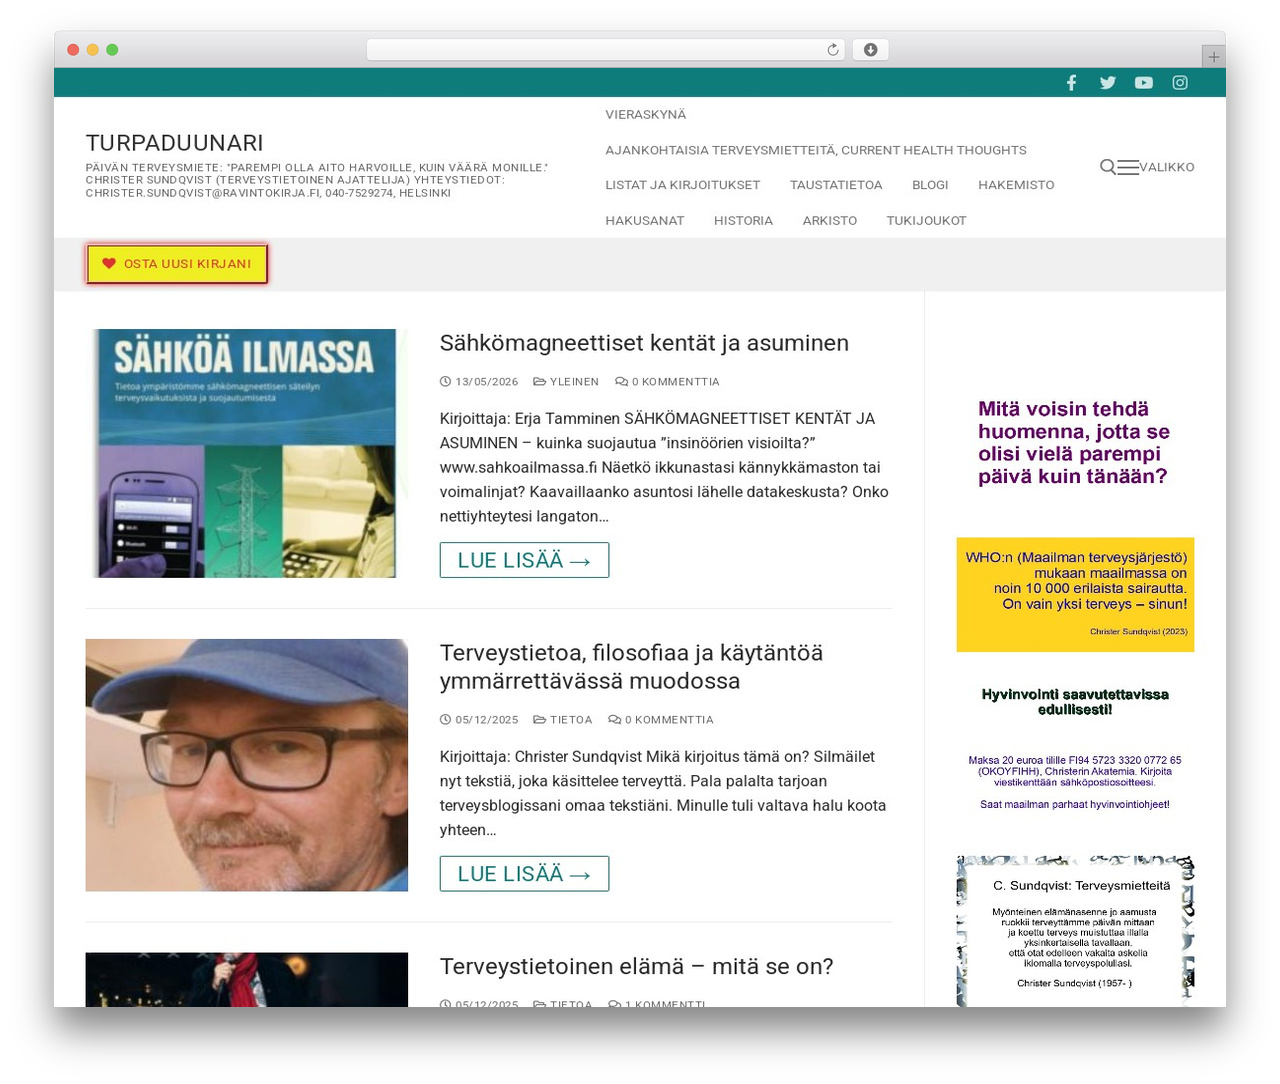Add a new browser tab
This screenshot has height=1084, width=1280.
[x=1213, y=57]
